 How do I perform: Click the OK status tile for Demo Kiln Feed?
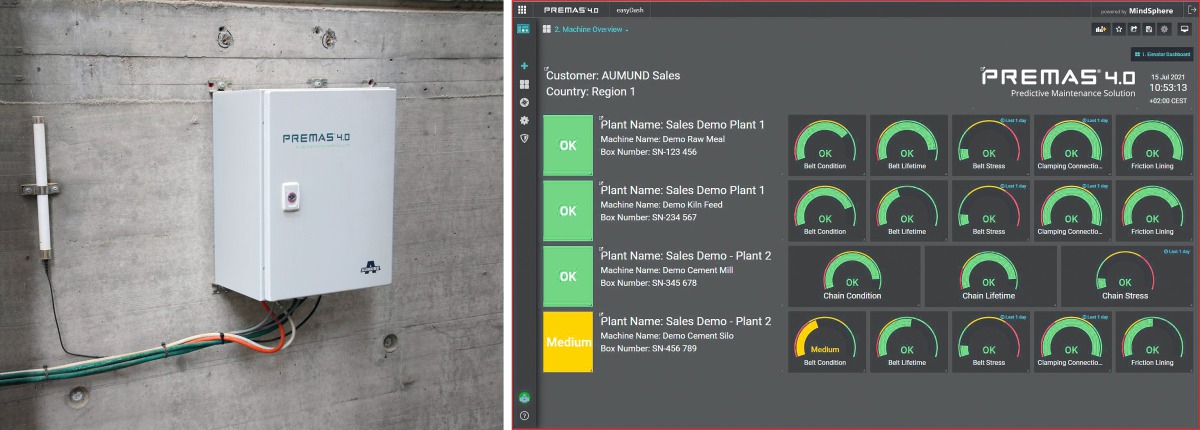568,211
